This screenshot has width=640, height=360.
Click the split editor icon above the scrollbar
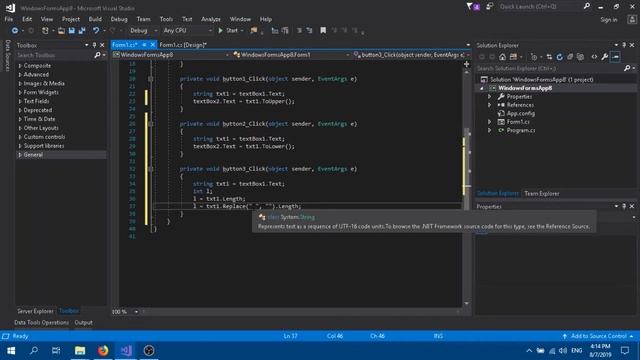click(x=467, y=64)
